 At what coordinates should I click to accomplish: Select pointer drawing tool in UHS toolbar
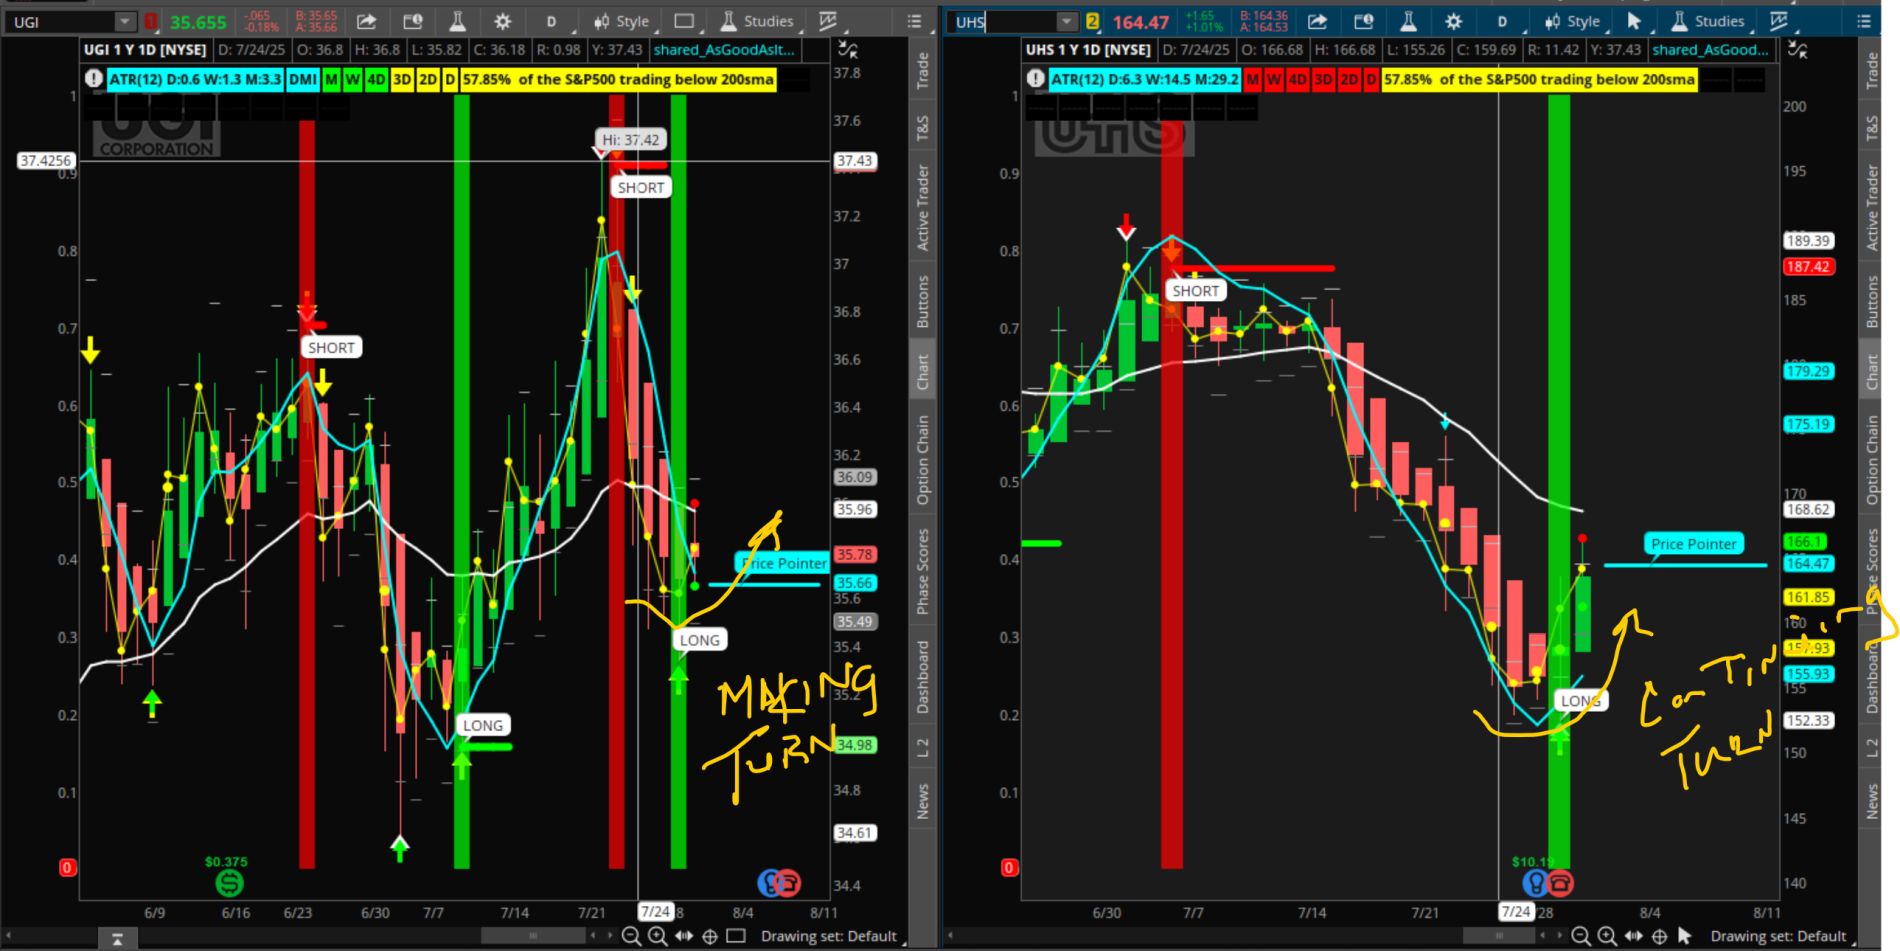pos(1634,21)
